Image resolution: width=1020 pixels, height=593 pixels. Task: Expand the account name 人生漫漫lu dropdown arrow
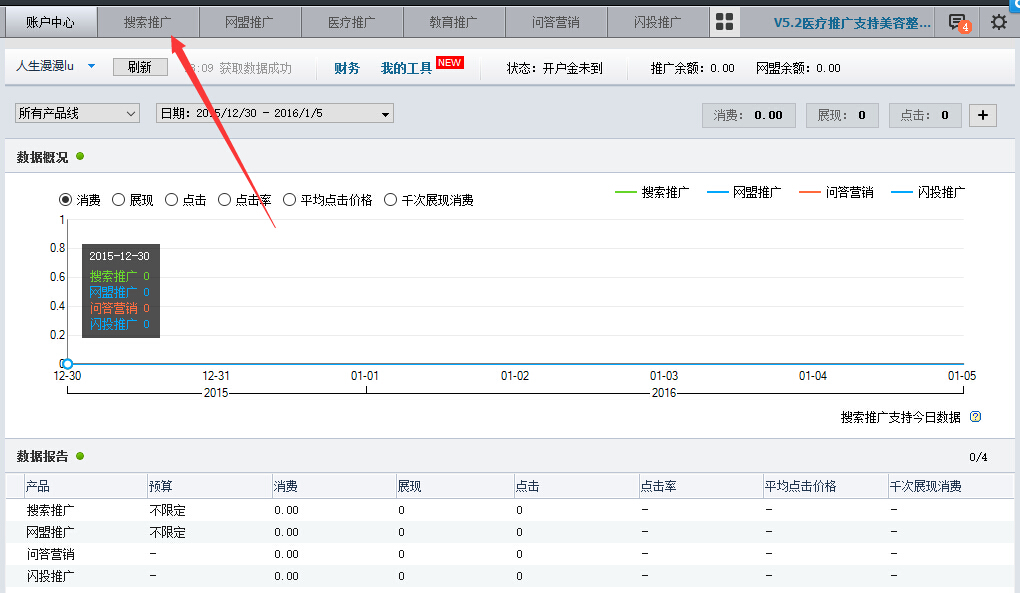point(92,66)
